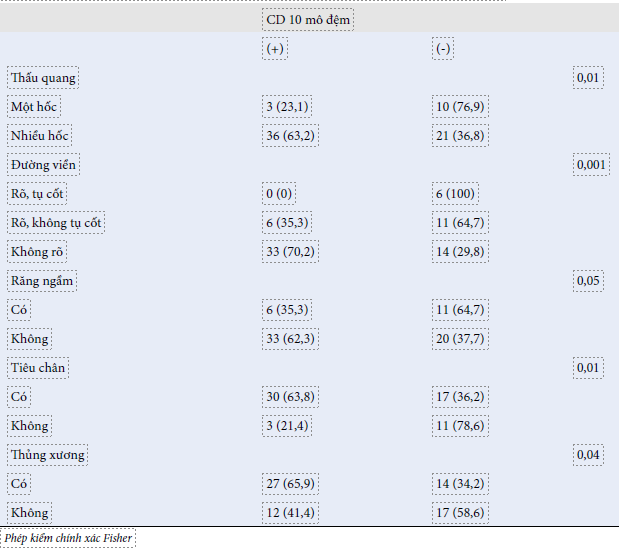This screenshot has height=553, width=619.
Task: Click the 'Nhiều hốc' row label
Action: pyautogui.click(x=40, y=136)
